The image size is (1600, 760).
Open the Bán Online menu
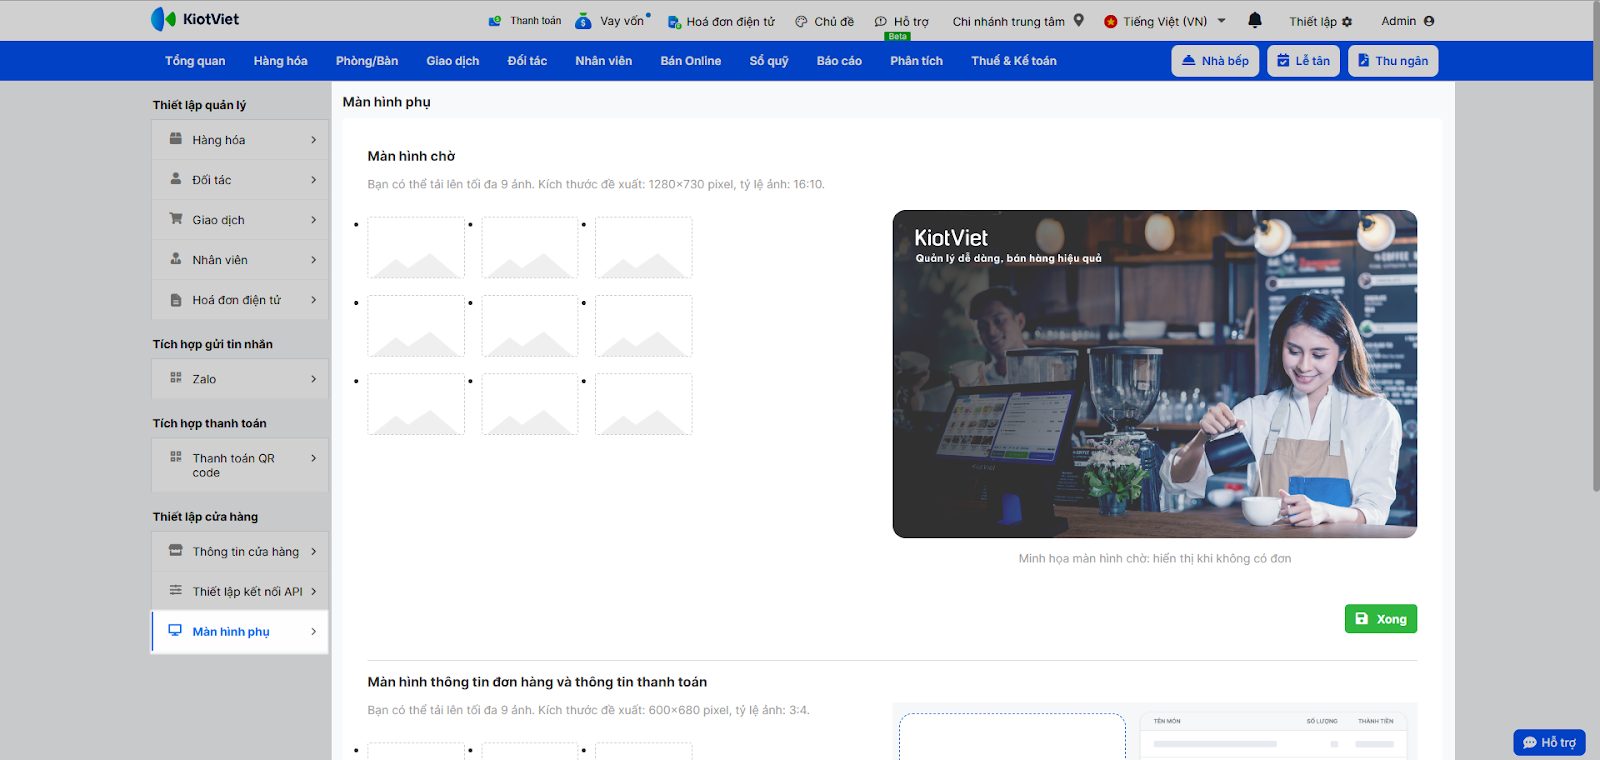[691, 61]
